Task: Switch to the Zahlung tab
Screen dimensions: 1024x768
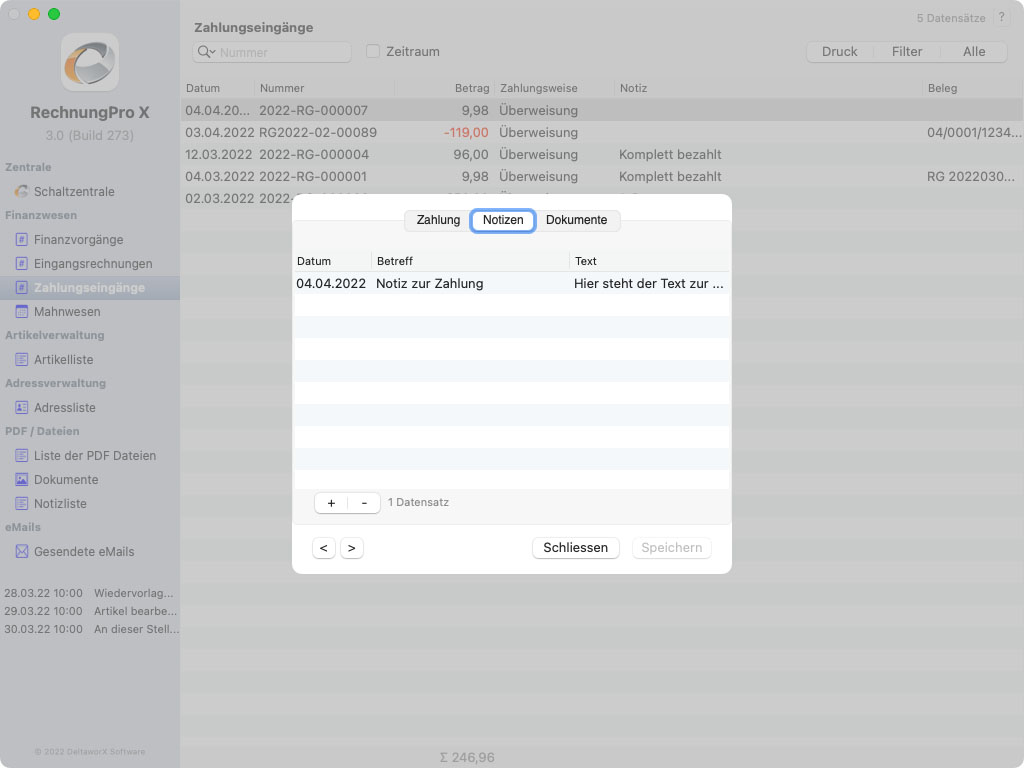Action: tap(438, 220)
